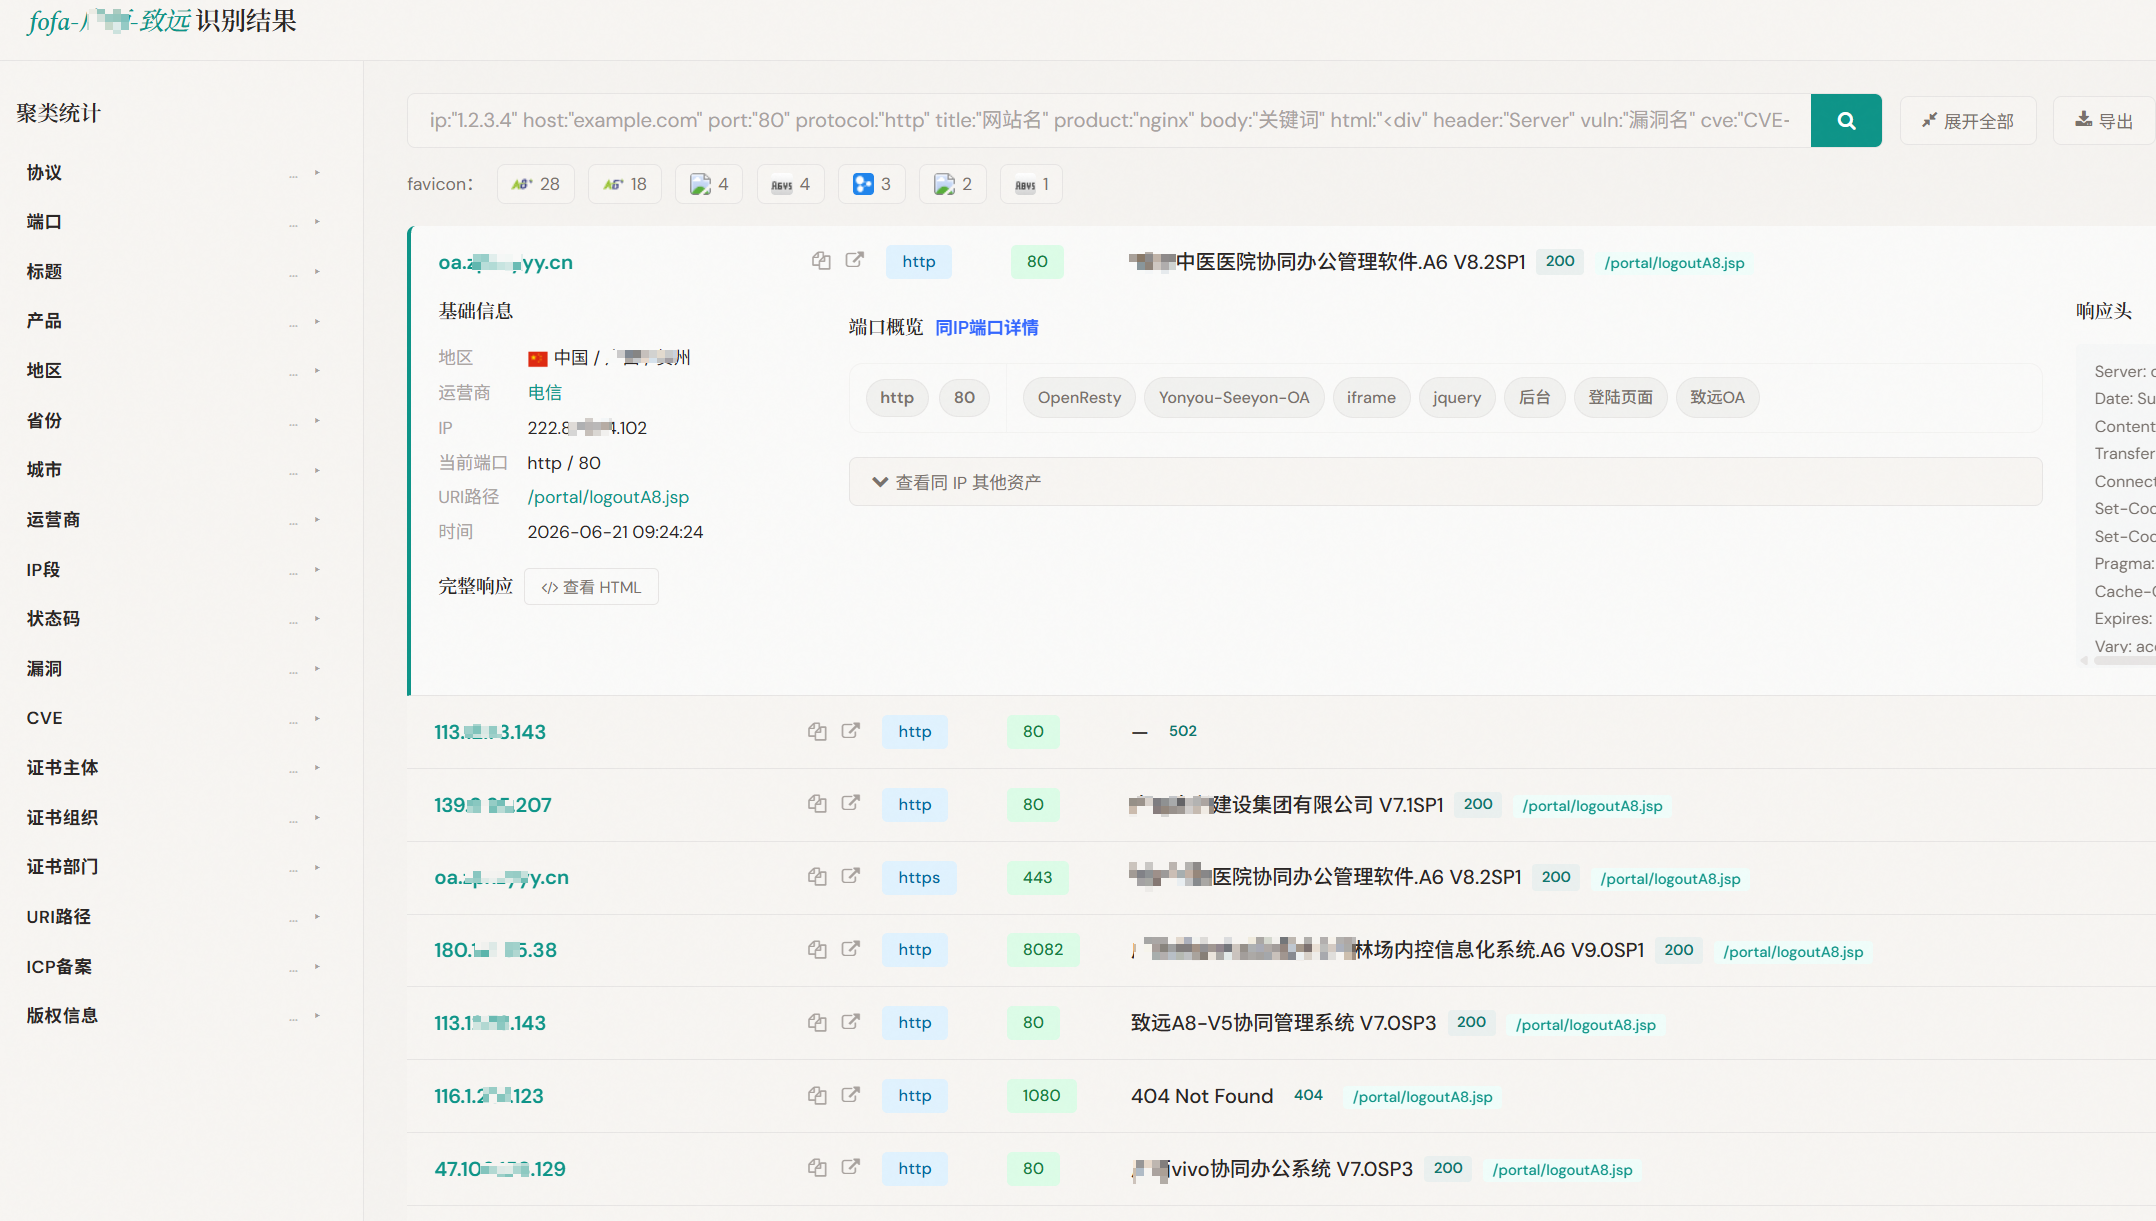Open the https 443 row externally
This screenshot has width=2156, height=1221.
(850, 876)
